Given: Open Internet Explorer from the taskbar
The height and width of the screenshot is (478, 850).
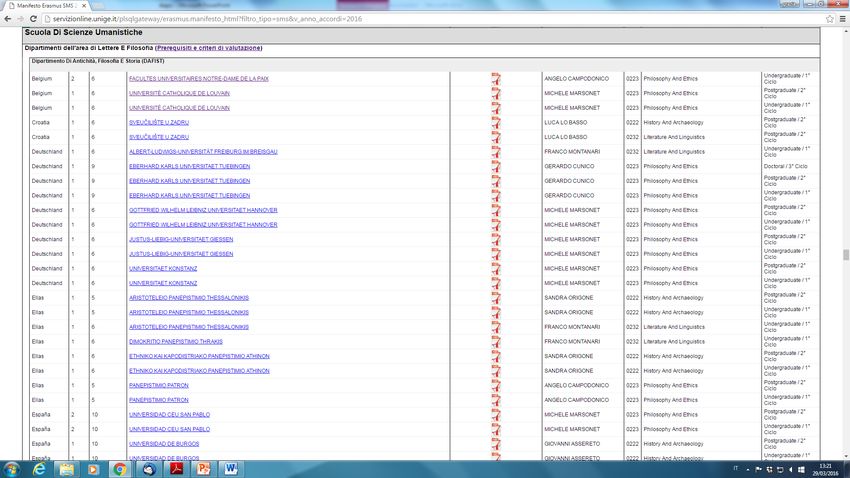Looking at the screenshot, I should (x=39, y=467).
